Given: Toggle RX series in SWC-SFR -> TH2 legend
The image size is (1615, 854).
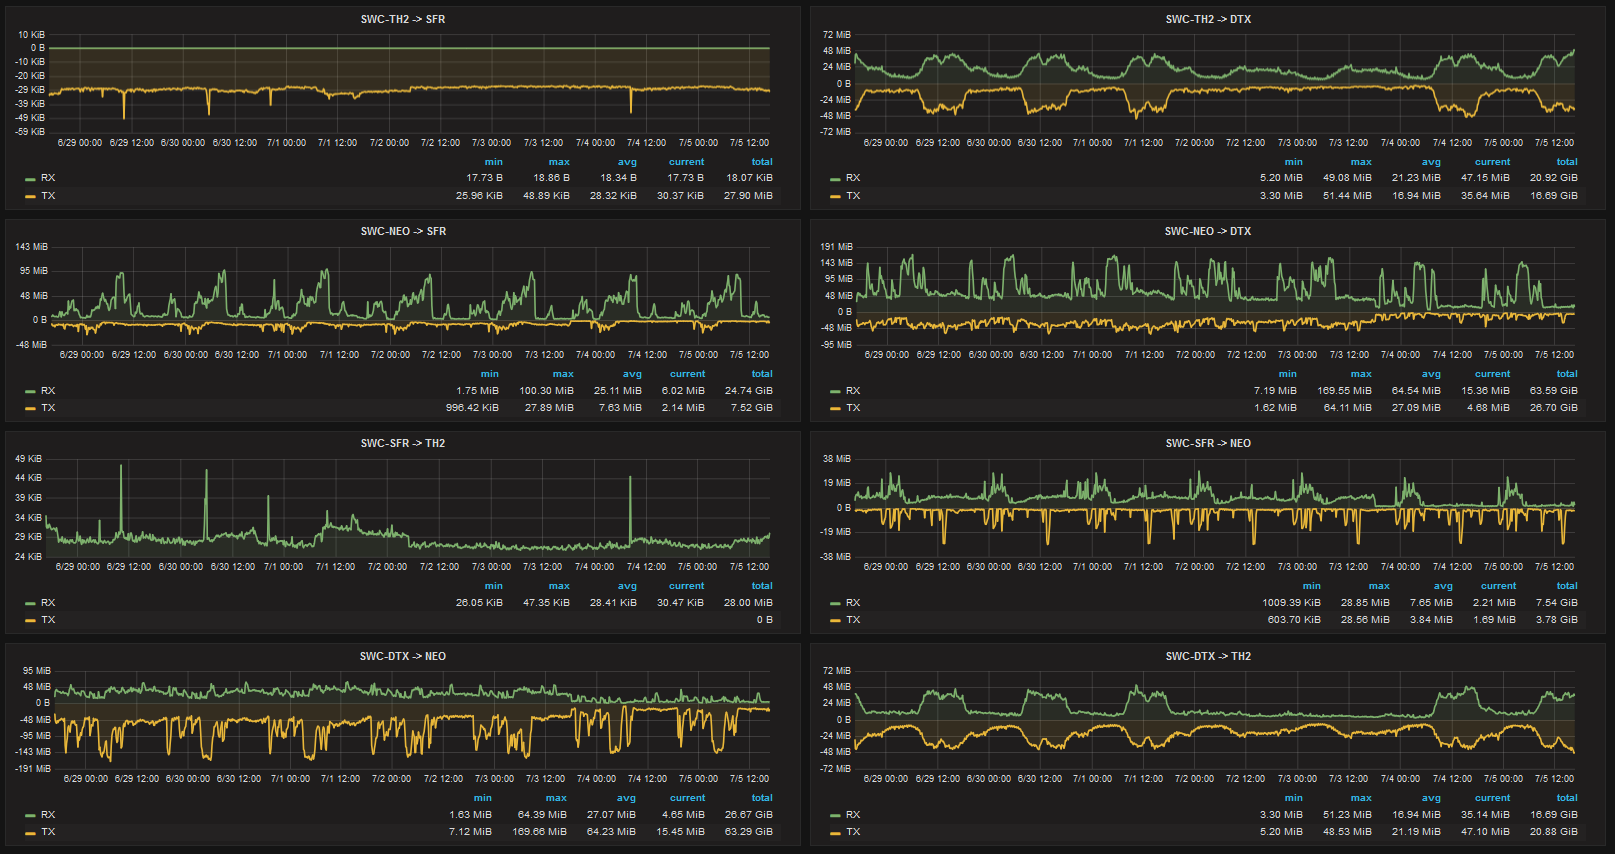Looking at the screenshot, I should [48, 603].
